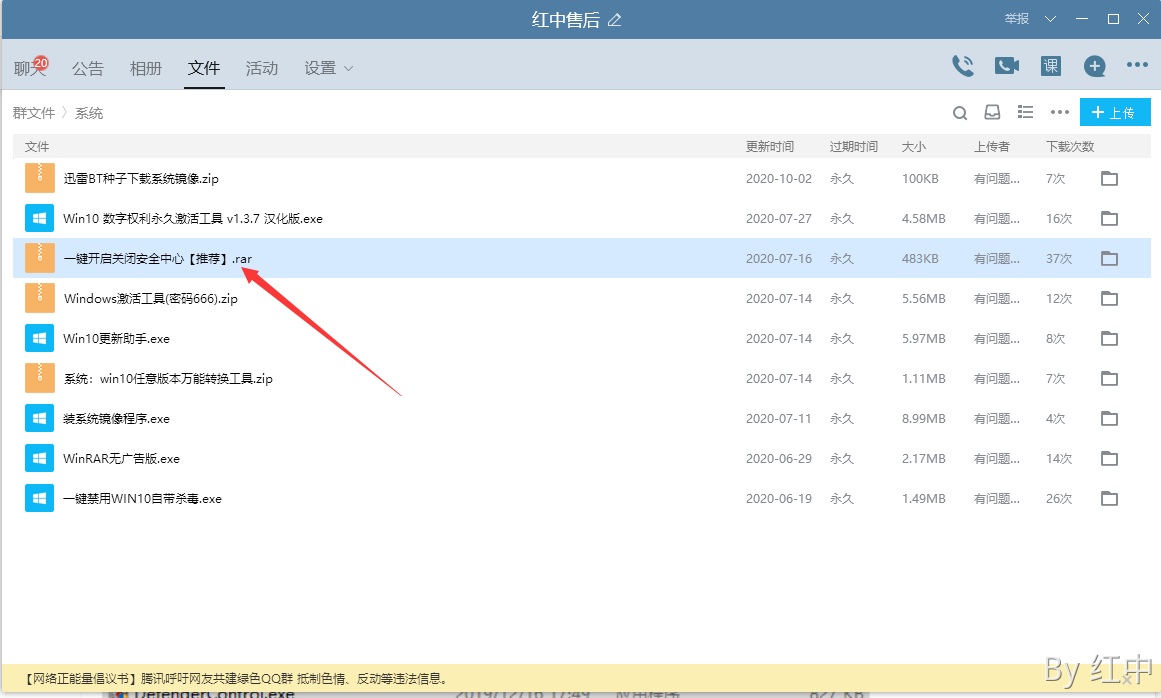Open the file inbox icon
Viewport: 1161px width, 698px height.
pyautogui.click(x=992, y=113)
